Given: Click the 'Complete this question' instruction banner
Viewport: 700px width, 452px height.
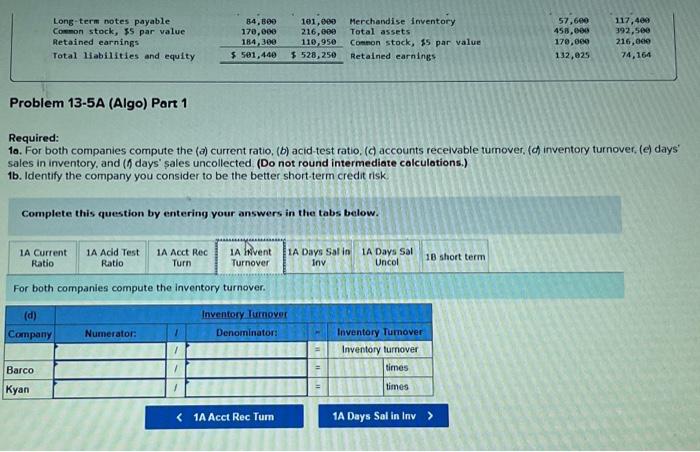Looking at the screenshot, I should [x=315, y=214].
